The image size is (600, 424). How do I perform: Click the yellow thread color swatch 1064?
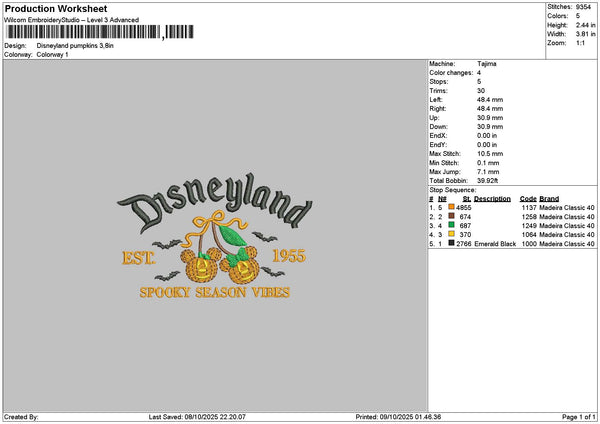[452, 234]
